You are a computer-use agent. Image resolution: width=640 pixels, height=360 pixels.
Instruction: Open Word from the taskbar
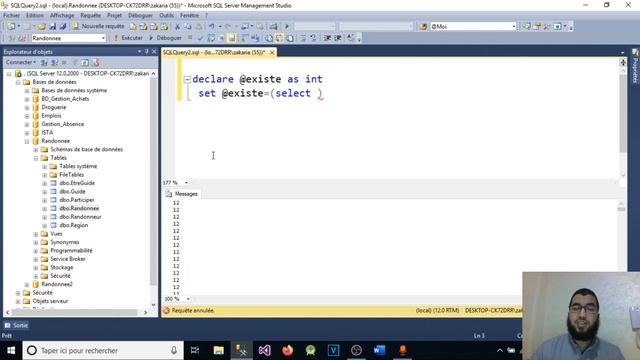[x=379, y=351]
